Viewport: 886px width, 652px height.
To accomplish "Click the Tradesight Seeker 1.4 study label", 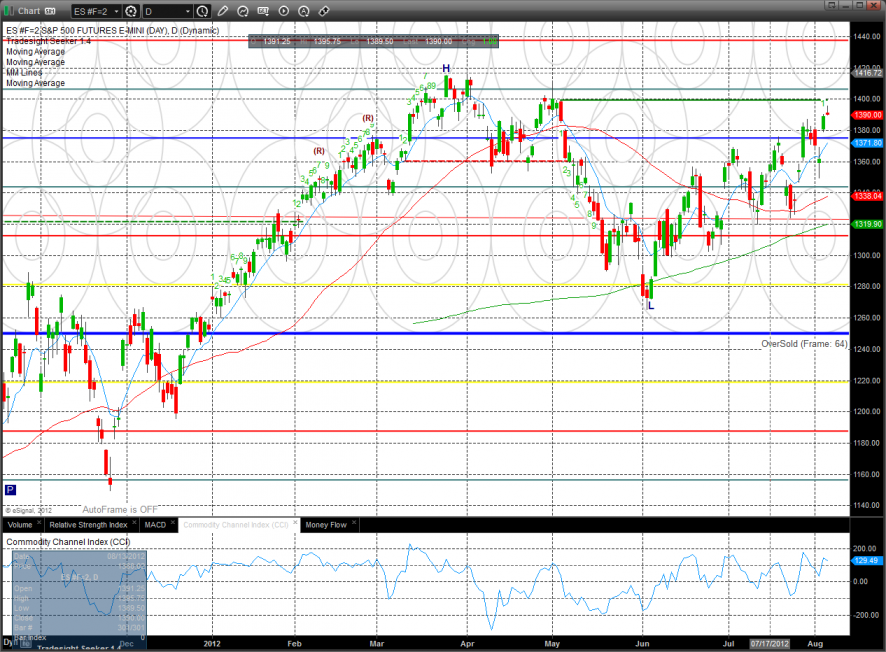I will pyautogui.click(x=49, y=41).
